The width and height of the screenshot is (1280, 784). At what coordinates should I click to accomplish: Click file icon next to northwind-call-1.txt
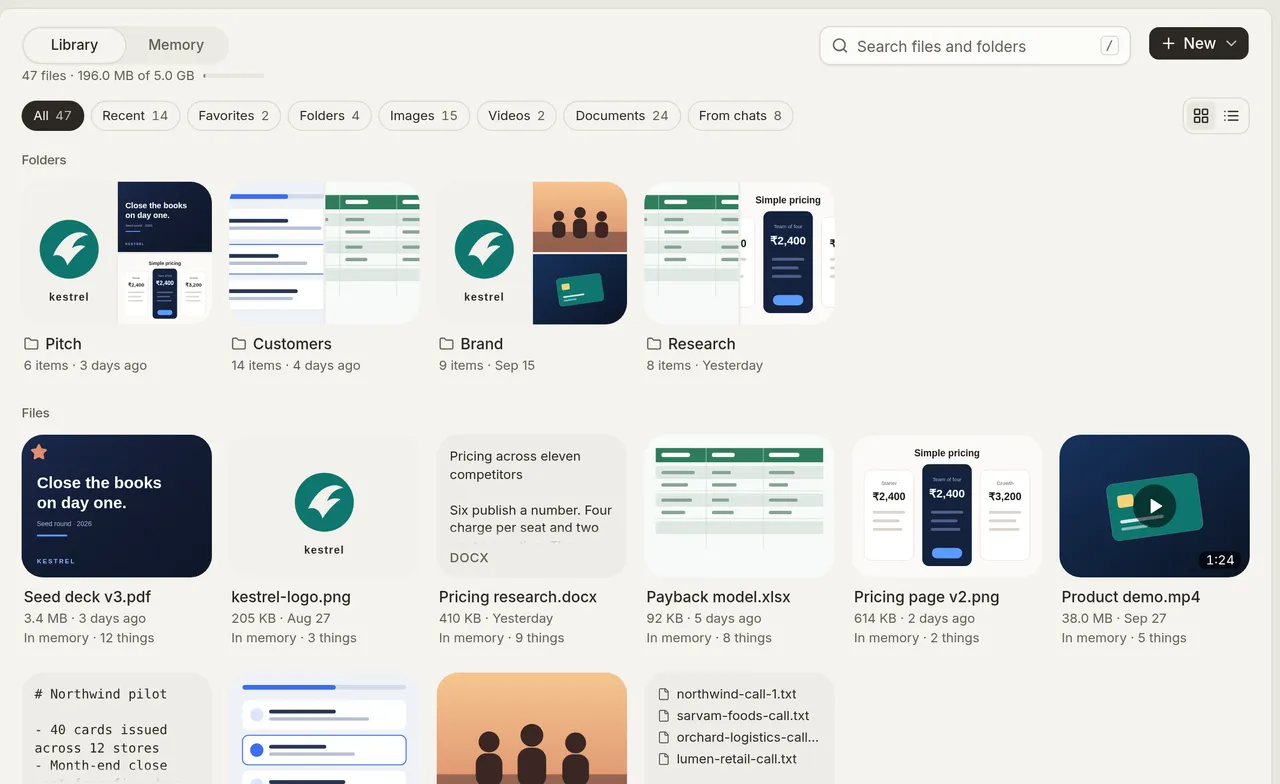pyautogui.click(x=663, y=694)
